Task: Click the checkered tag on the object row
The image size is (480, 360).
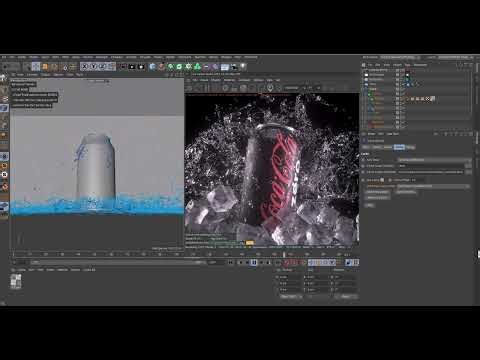Action: click(x=428, y=99)
